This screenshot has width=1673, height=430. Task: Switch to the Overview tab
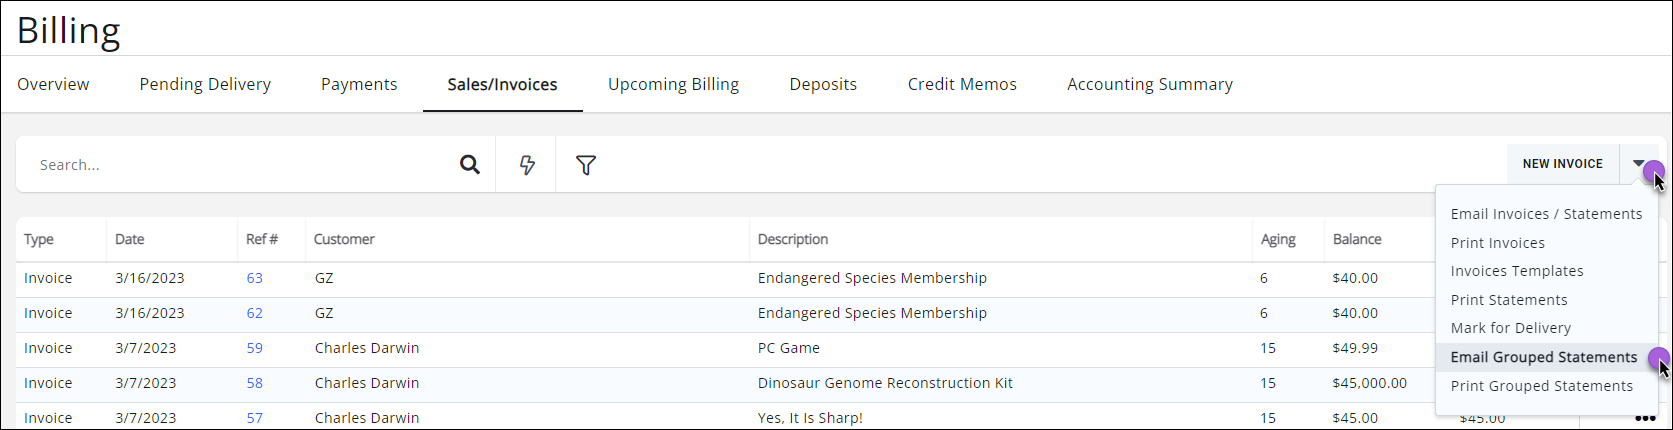coord(53,85)
